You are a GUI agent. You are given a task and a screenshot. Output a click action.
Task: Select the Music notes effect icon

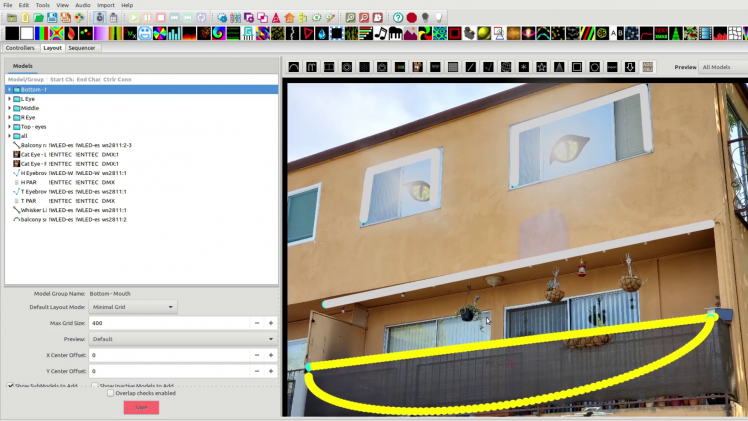tap(381, 33)
